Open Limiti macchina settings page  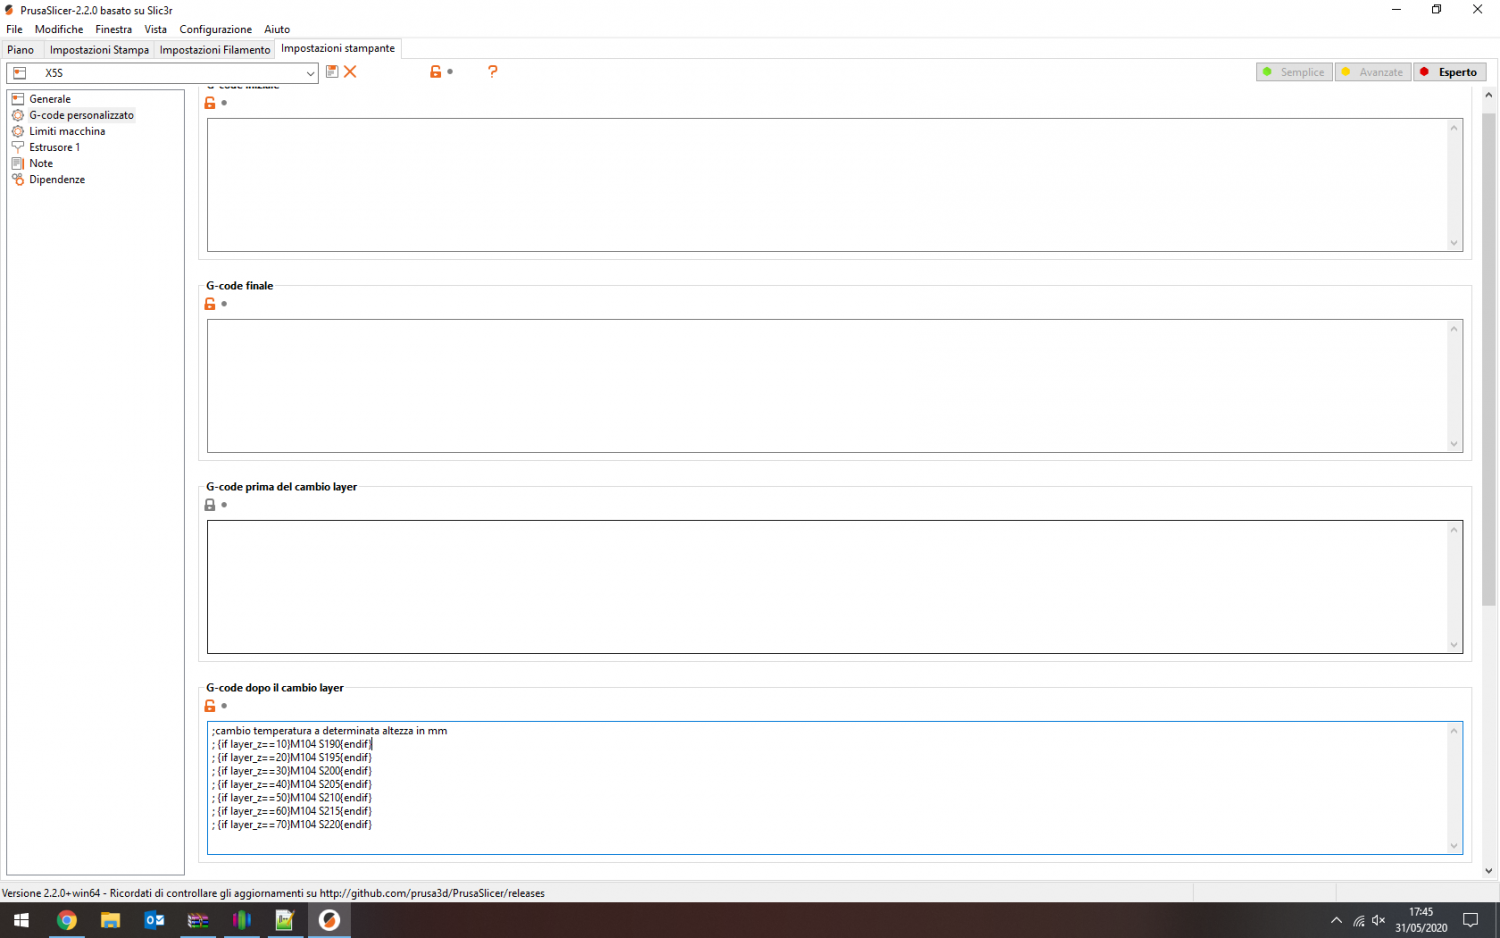click(x=66, y=131)
